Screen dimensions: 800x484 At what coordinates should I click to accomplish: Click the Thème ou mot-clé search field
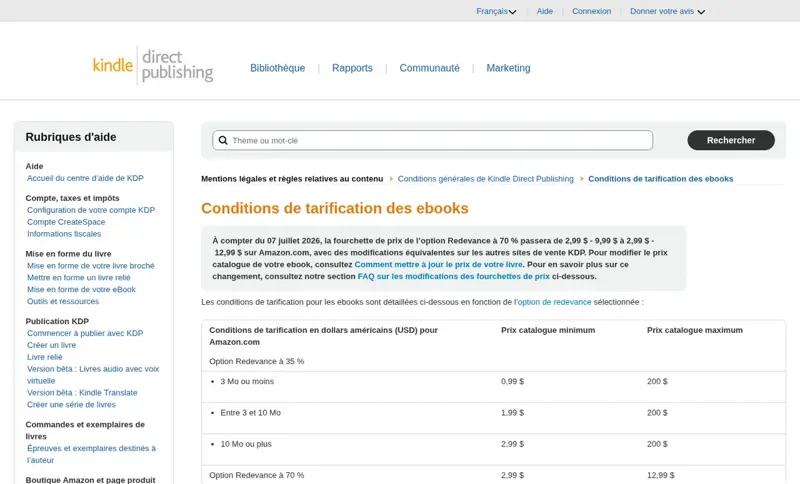pyautogui.click(x=433, y=140)
